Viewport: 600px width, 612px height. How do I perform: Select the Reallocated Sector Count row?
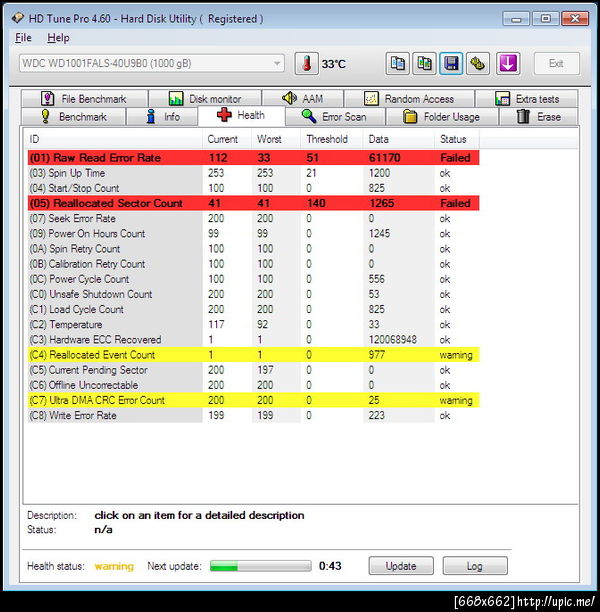253,203
